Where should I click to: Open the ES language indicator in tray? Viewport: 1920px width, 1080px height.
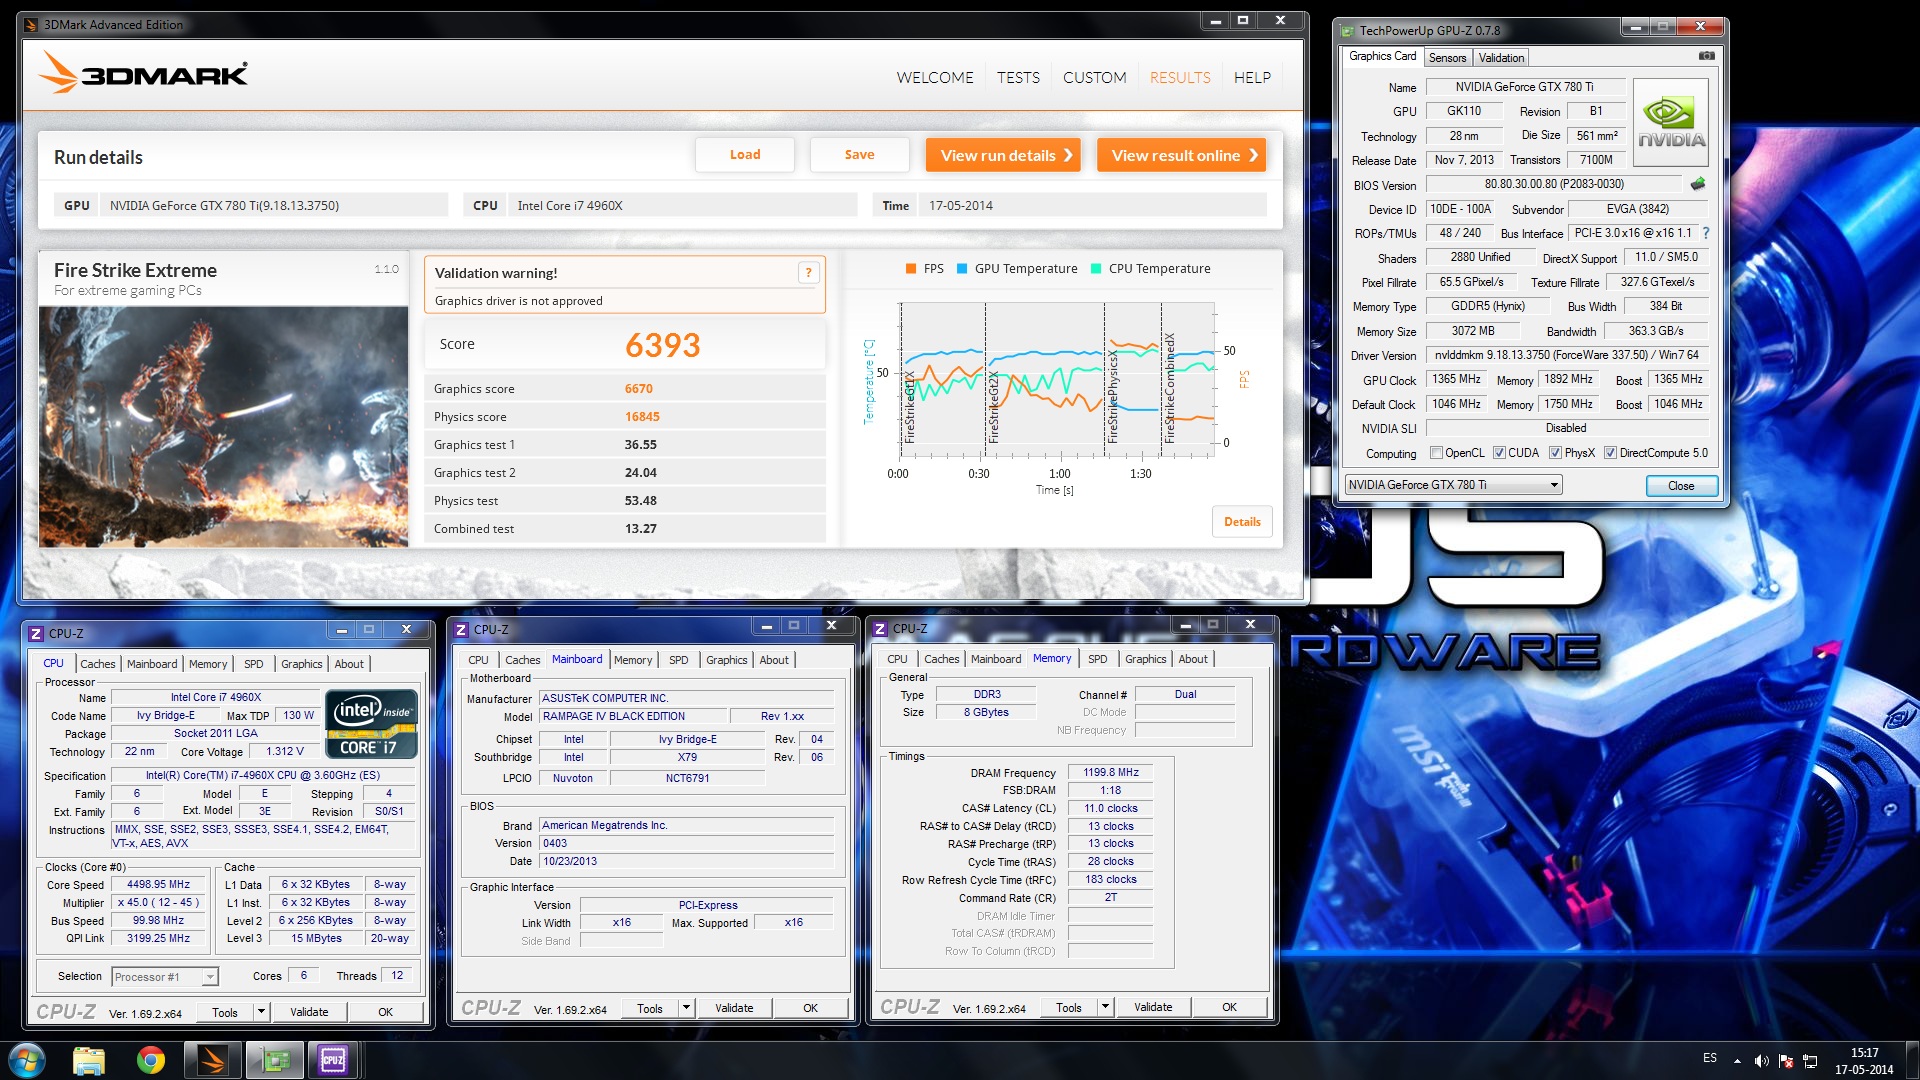(x=1710, y=1058)
